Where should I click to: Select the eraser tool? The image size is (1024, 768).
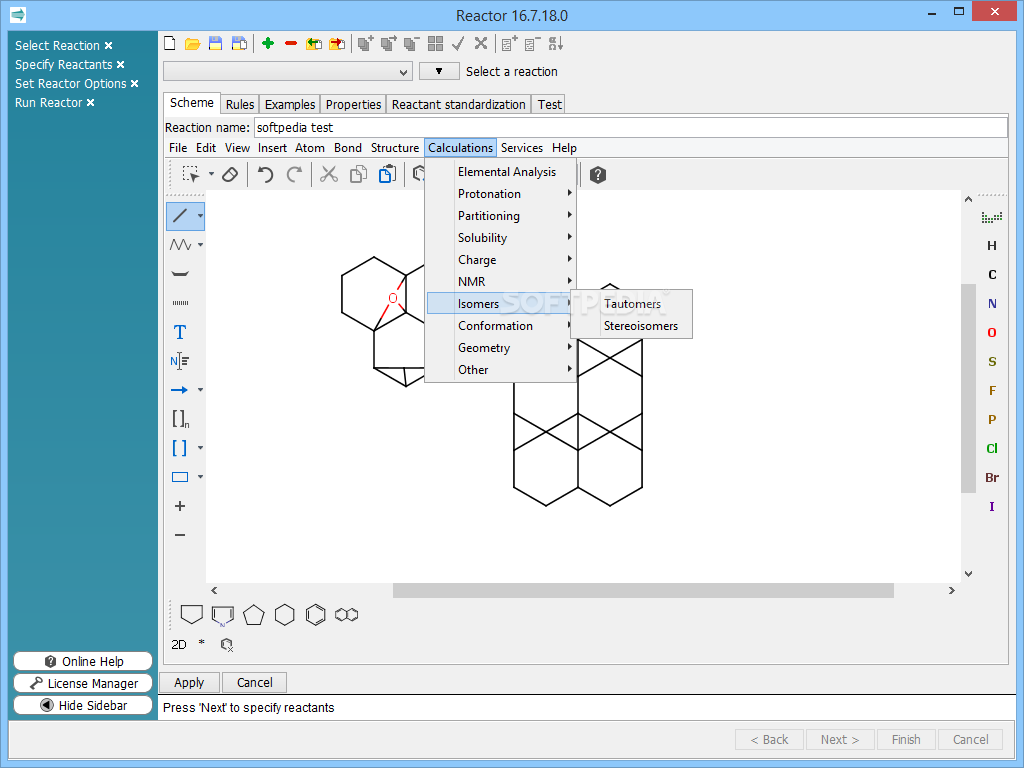230,174
